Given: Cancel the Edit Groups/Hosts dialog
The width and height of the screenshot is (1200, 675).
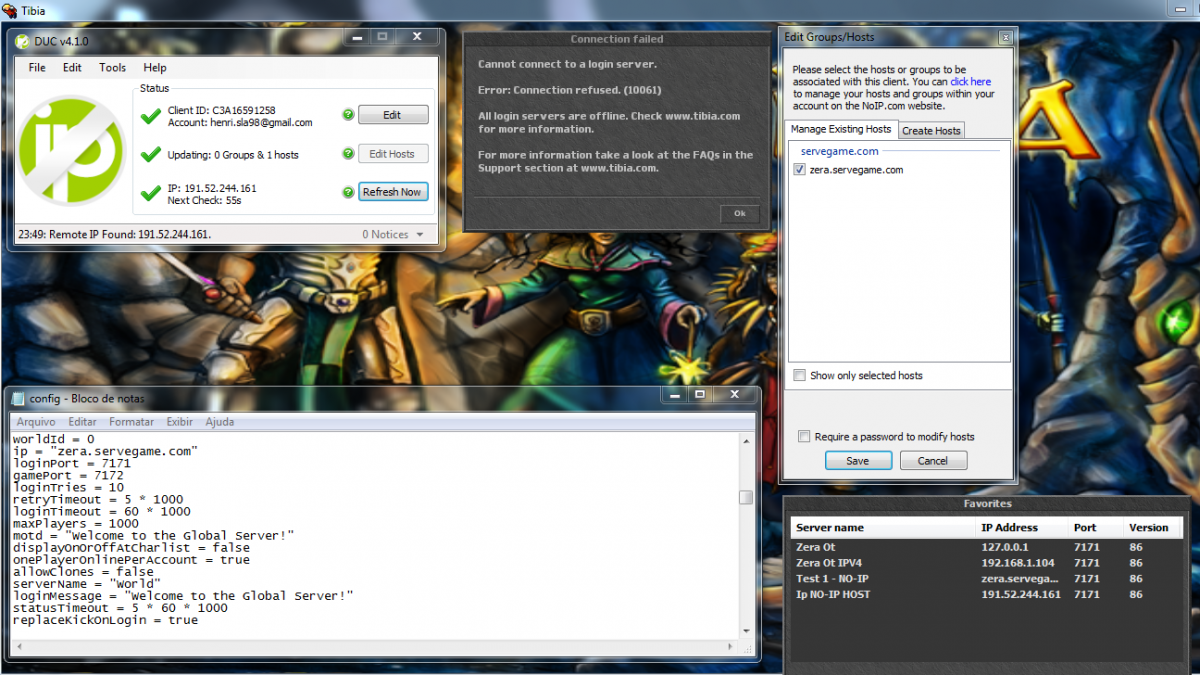Looking at the screenshot, I should pyautogui.click(x=933, y=461).
